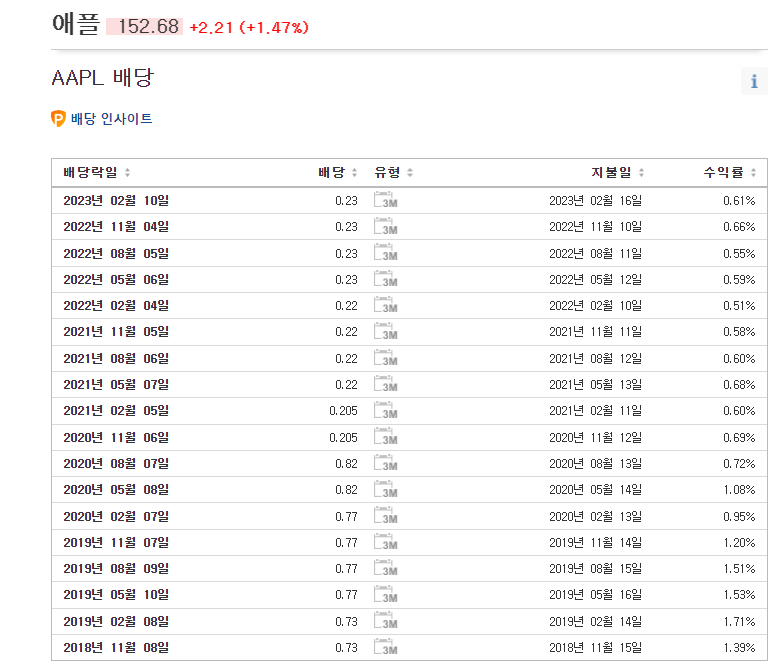
Task: Click 3M type icon in 2020년 08월 07일 row
Action: (x=386, y=463)
